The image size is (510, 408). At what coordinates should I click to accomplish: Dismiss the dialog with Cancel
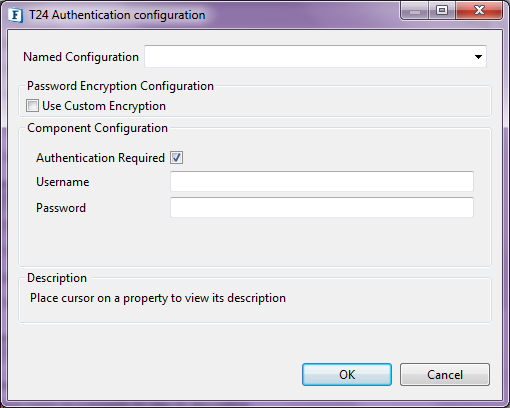(445, 375)
